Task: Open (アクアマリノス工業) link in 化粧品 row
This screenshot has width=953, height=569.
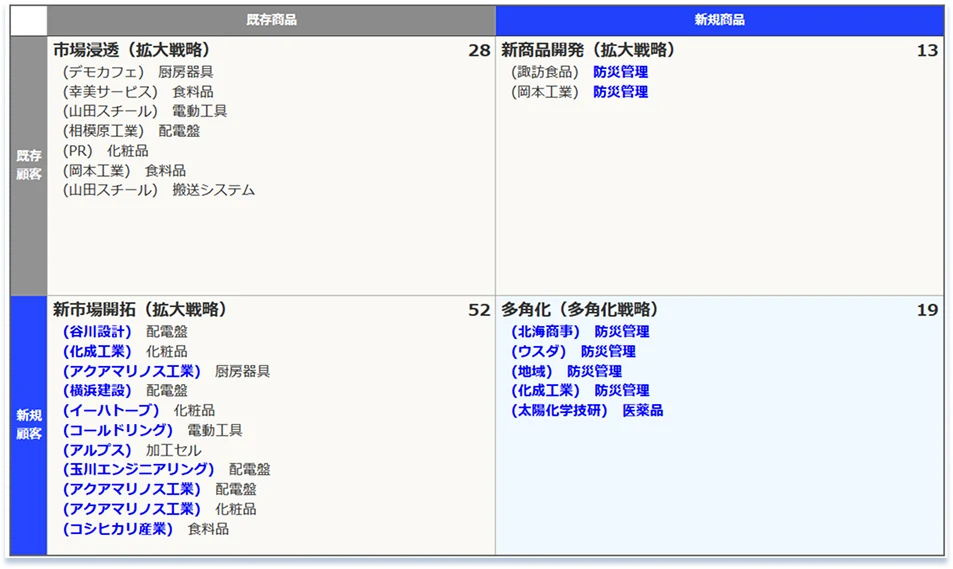Action: pyautogui.click(x=131, y=509)
